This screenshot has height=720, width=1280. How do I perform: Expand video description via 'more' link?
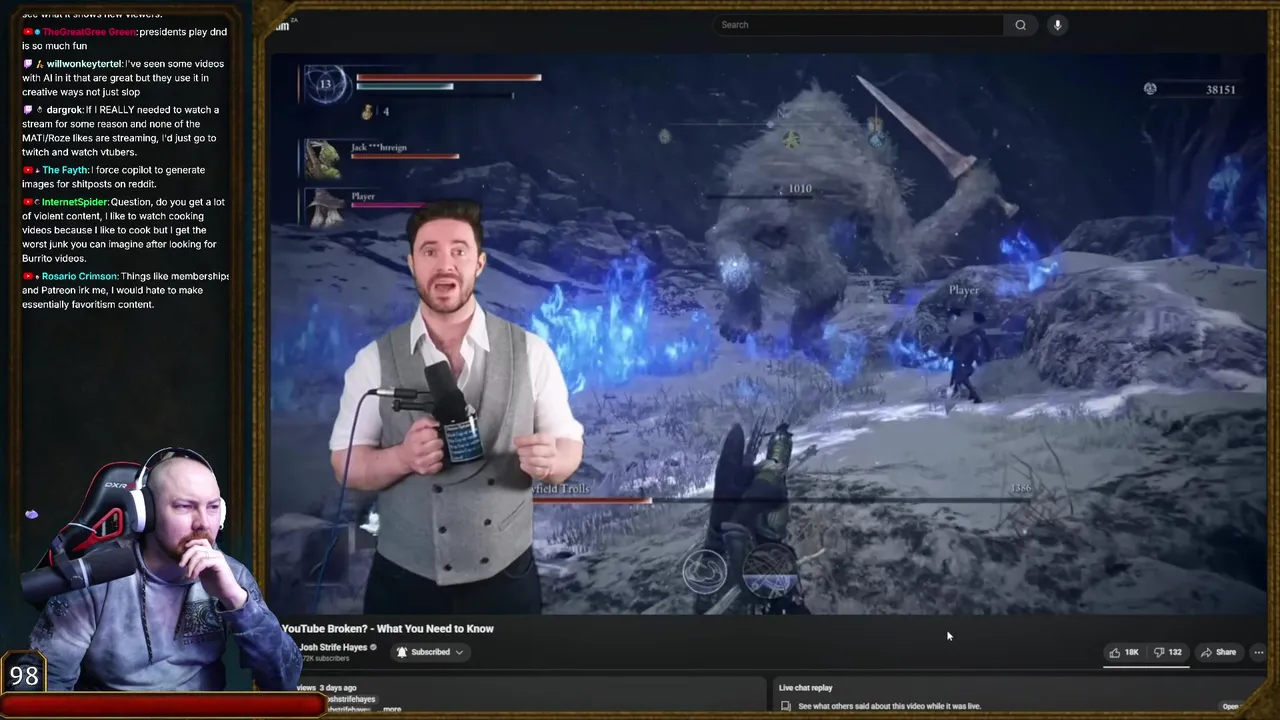point(392,709)
